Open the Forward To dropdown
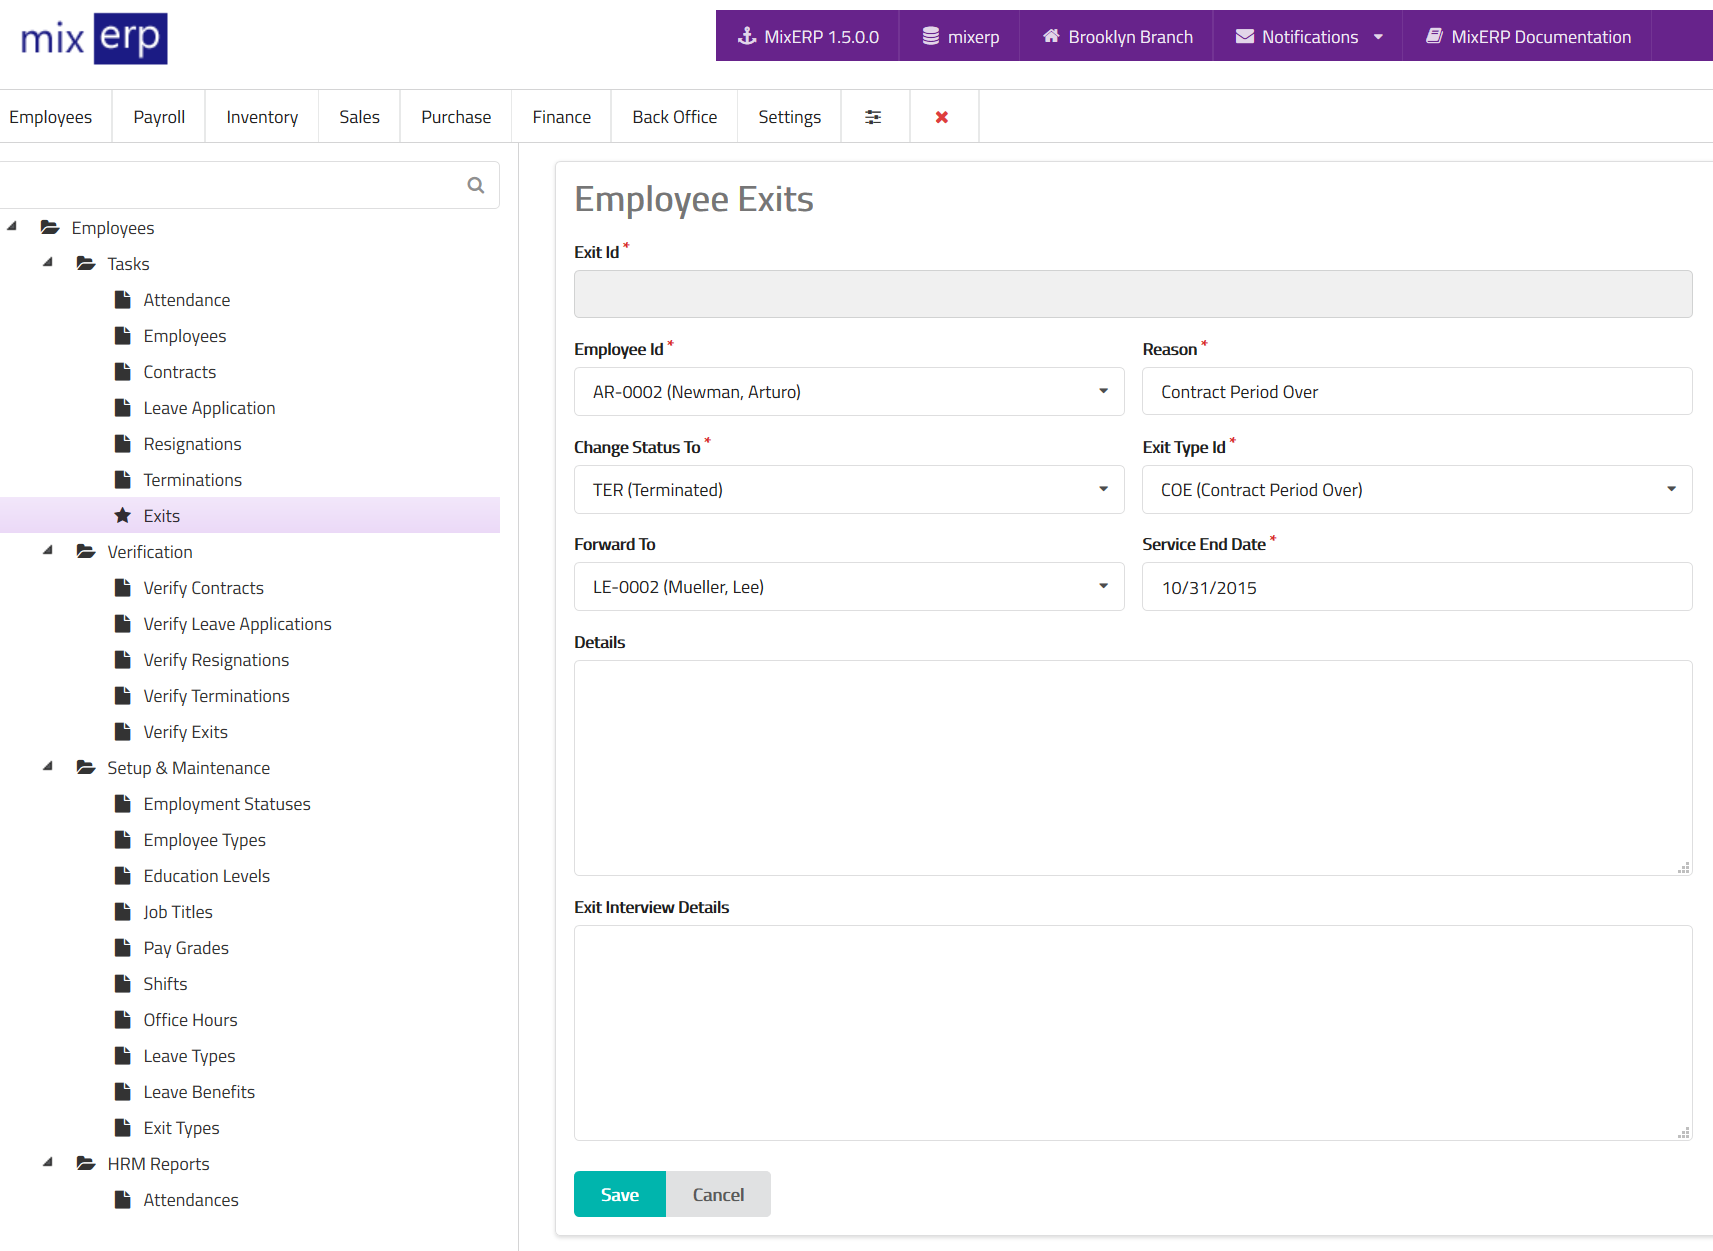Screen dimensions: 1713x1251 tap(849, 586)
